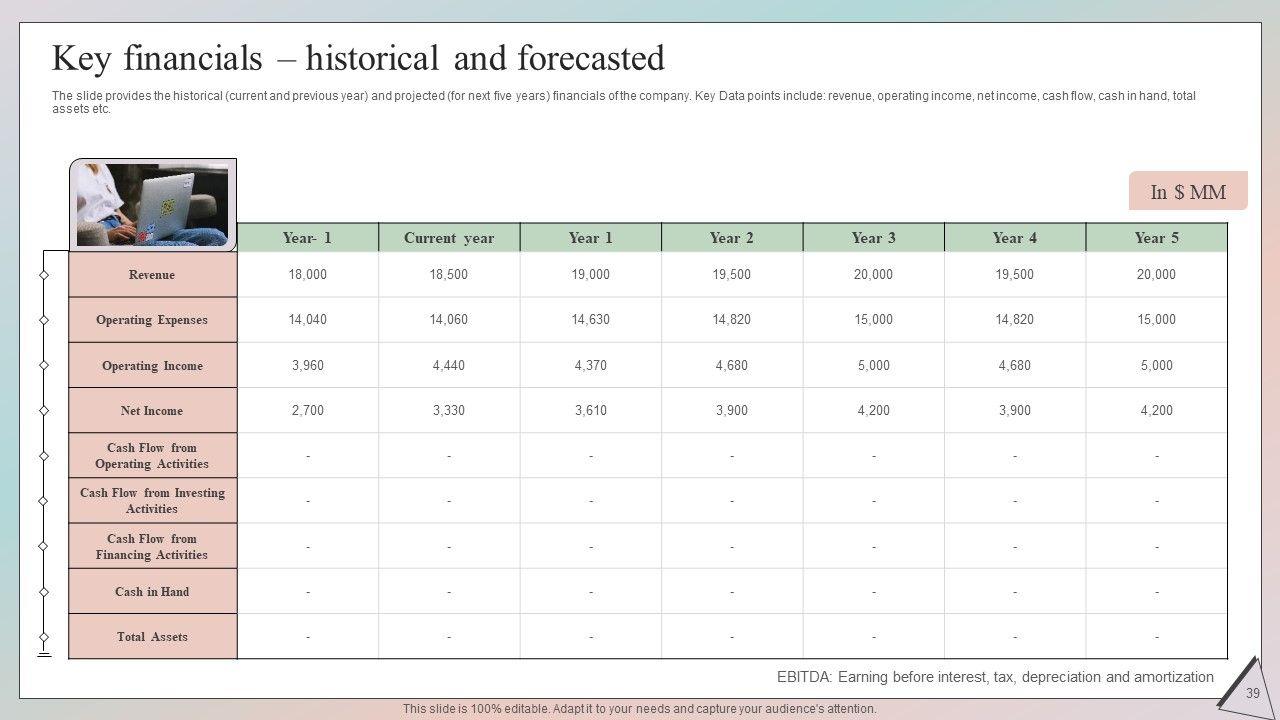The image size is (1280, 720).
Task: Select the Revenue value 18,500 cell
Action: click(x=449, y=275)
